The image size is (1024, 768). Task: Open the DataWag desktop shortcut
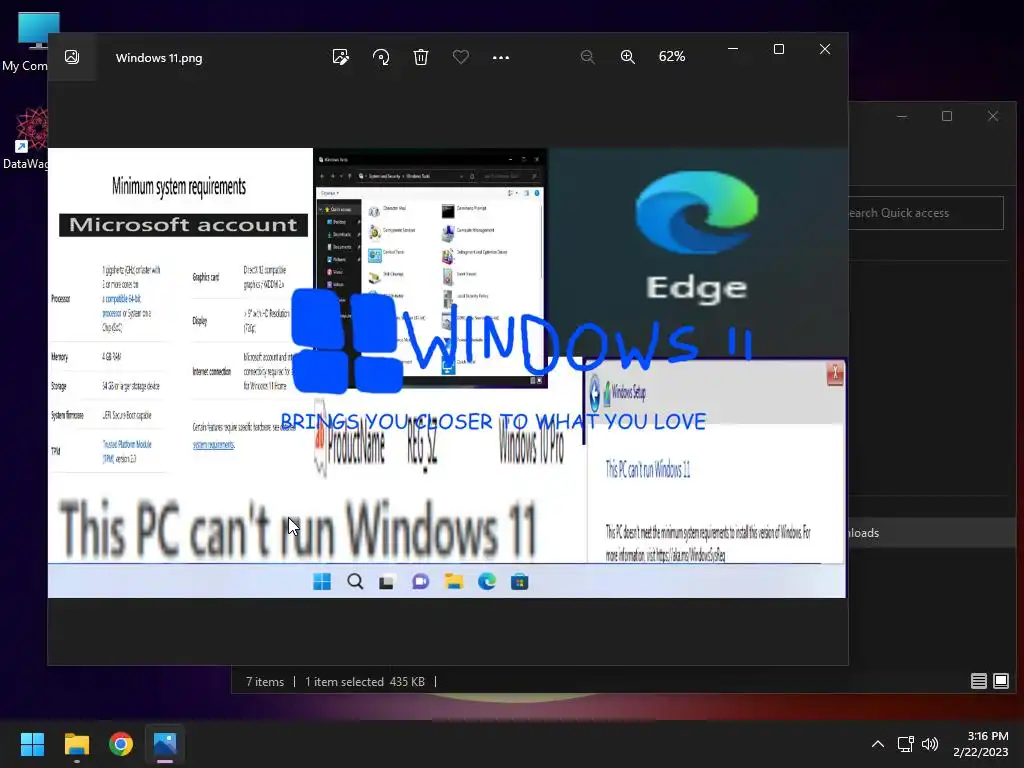(26, 138)
